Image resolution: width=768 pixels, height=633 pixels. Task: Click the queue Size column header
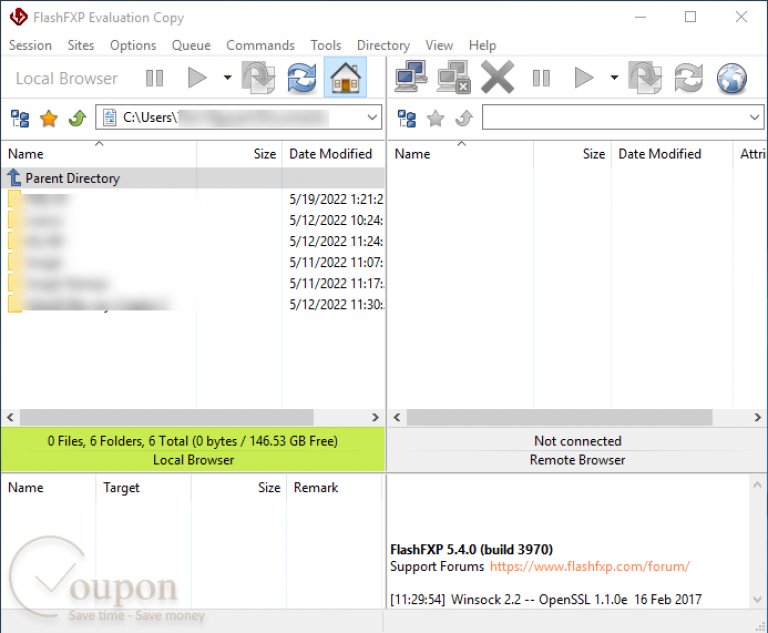point(239,487)
